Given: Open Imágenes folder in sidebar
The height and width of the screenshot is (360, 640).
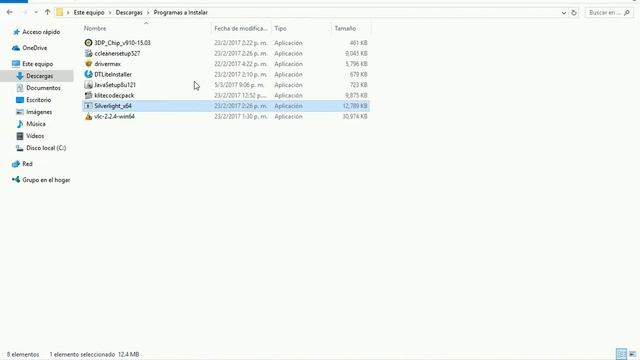Looking at the screenshot, I should pyautogui.click(x=39, y=112).
